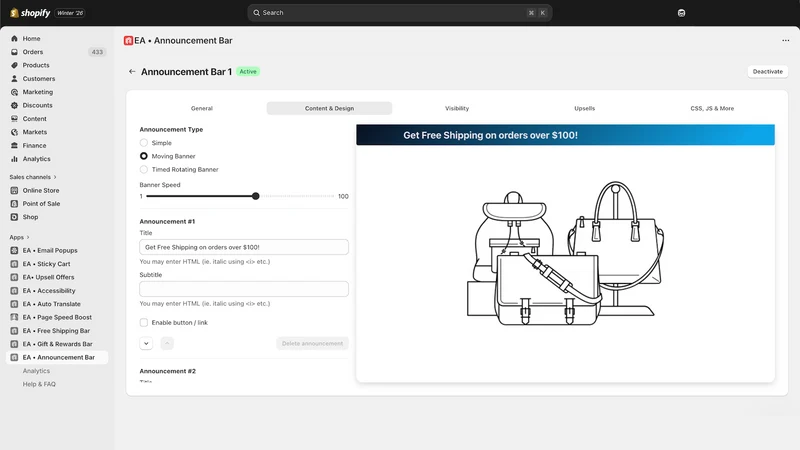Click the Online Store icon

[14, 190]
